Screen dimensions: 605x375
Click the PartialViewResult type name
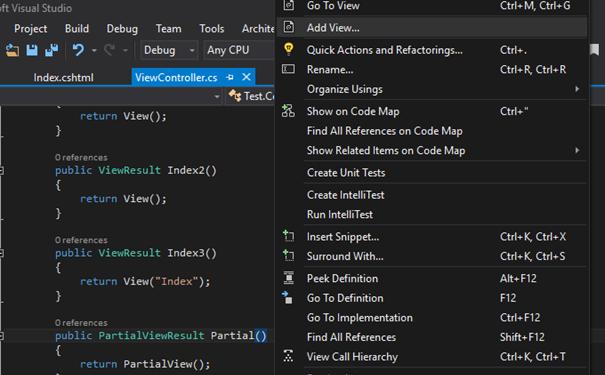click(x=151, y=335)
